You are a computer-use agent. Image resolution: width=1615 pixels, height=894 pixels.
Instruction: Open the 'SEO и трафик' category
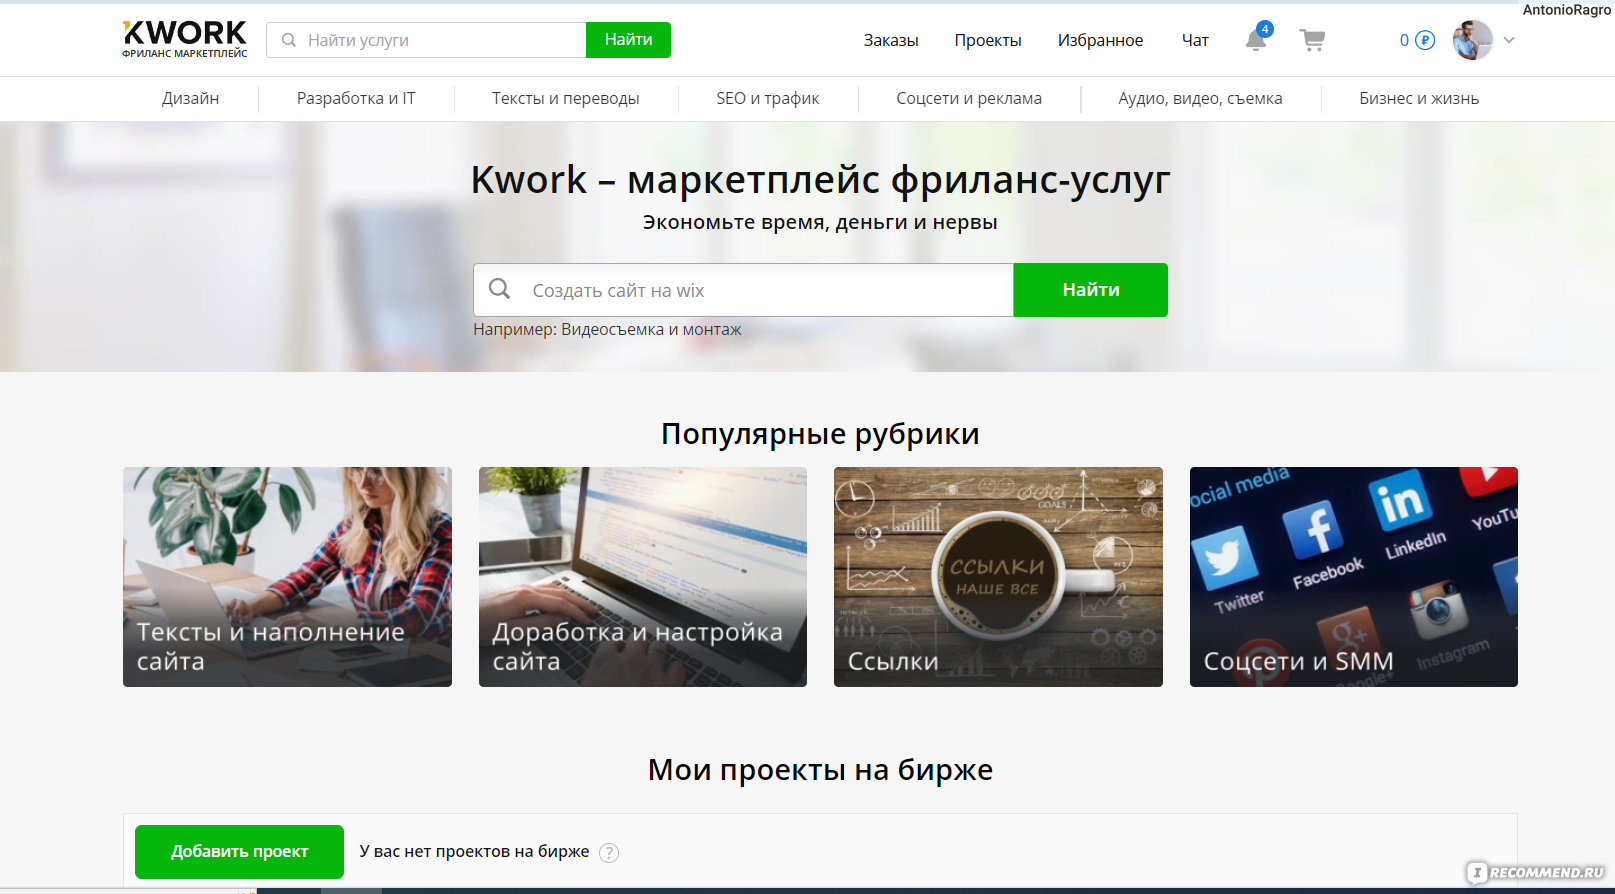[x=767, y=98]
